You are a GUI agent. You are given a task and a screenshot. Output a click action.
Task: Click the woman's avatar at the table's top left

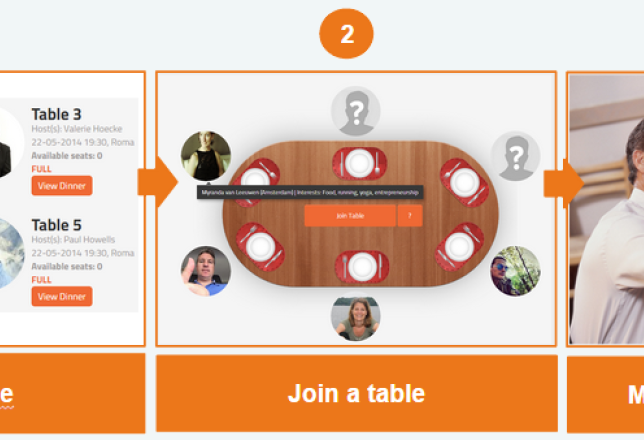pyautogui.click(x=205, y=156)
